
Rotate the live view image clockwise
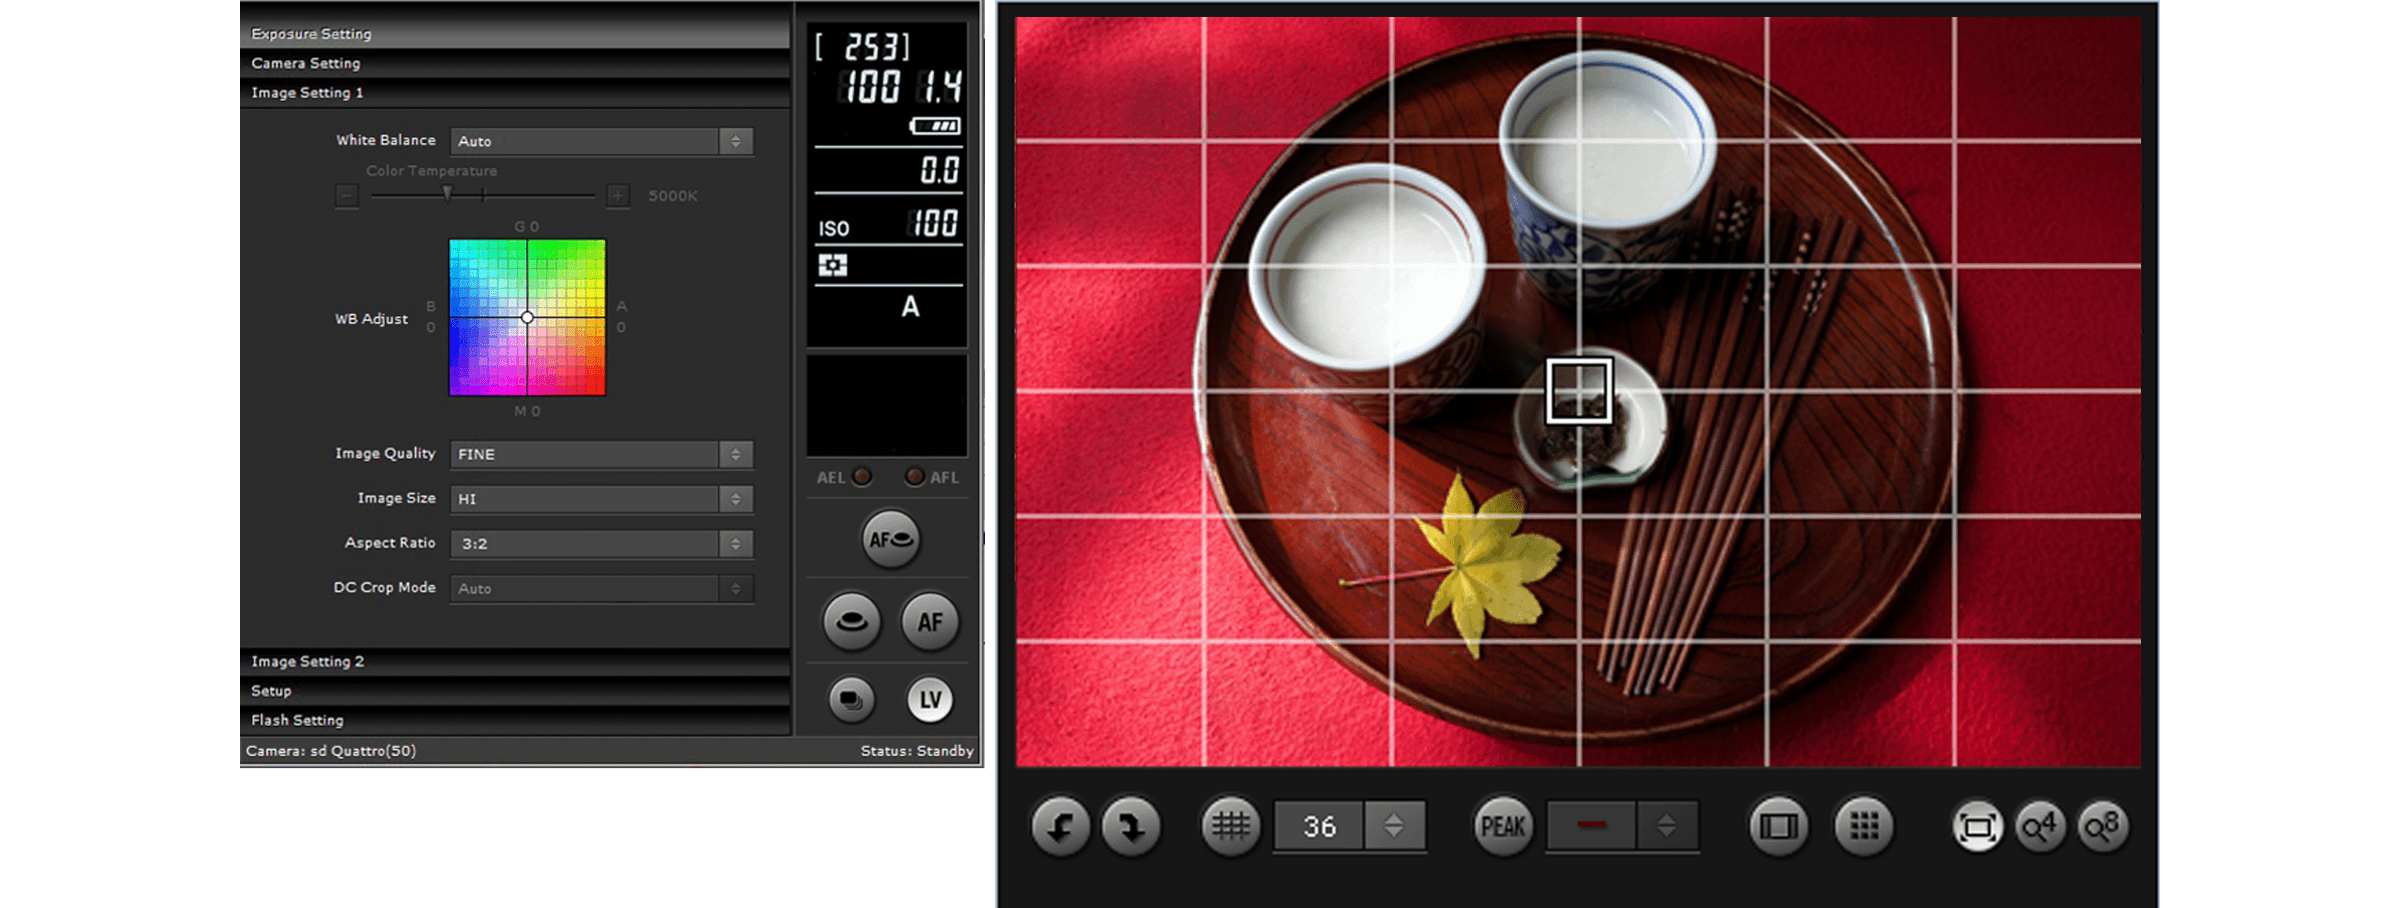1131,827
